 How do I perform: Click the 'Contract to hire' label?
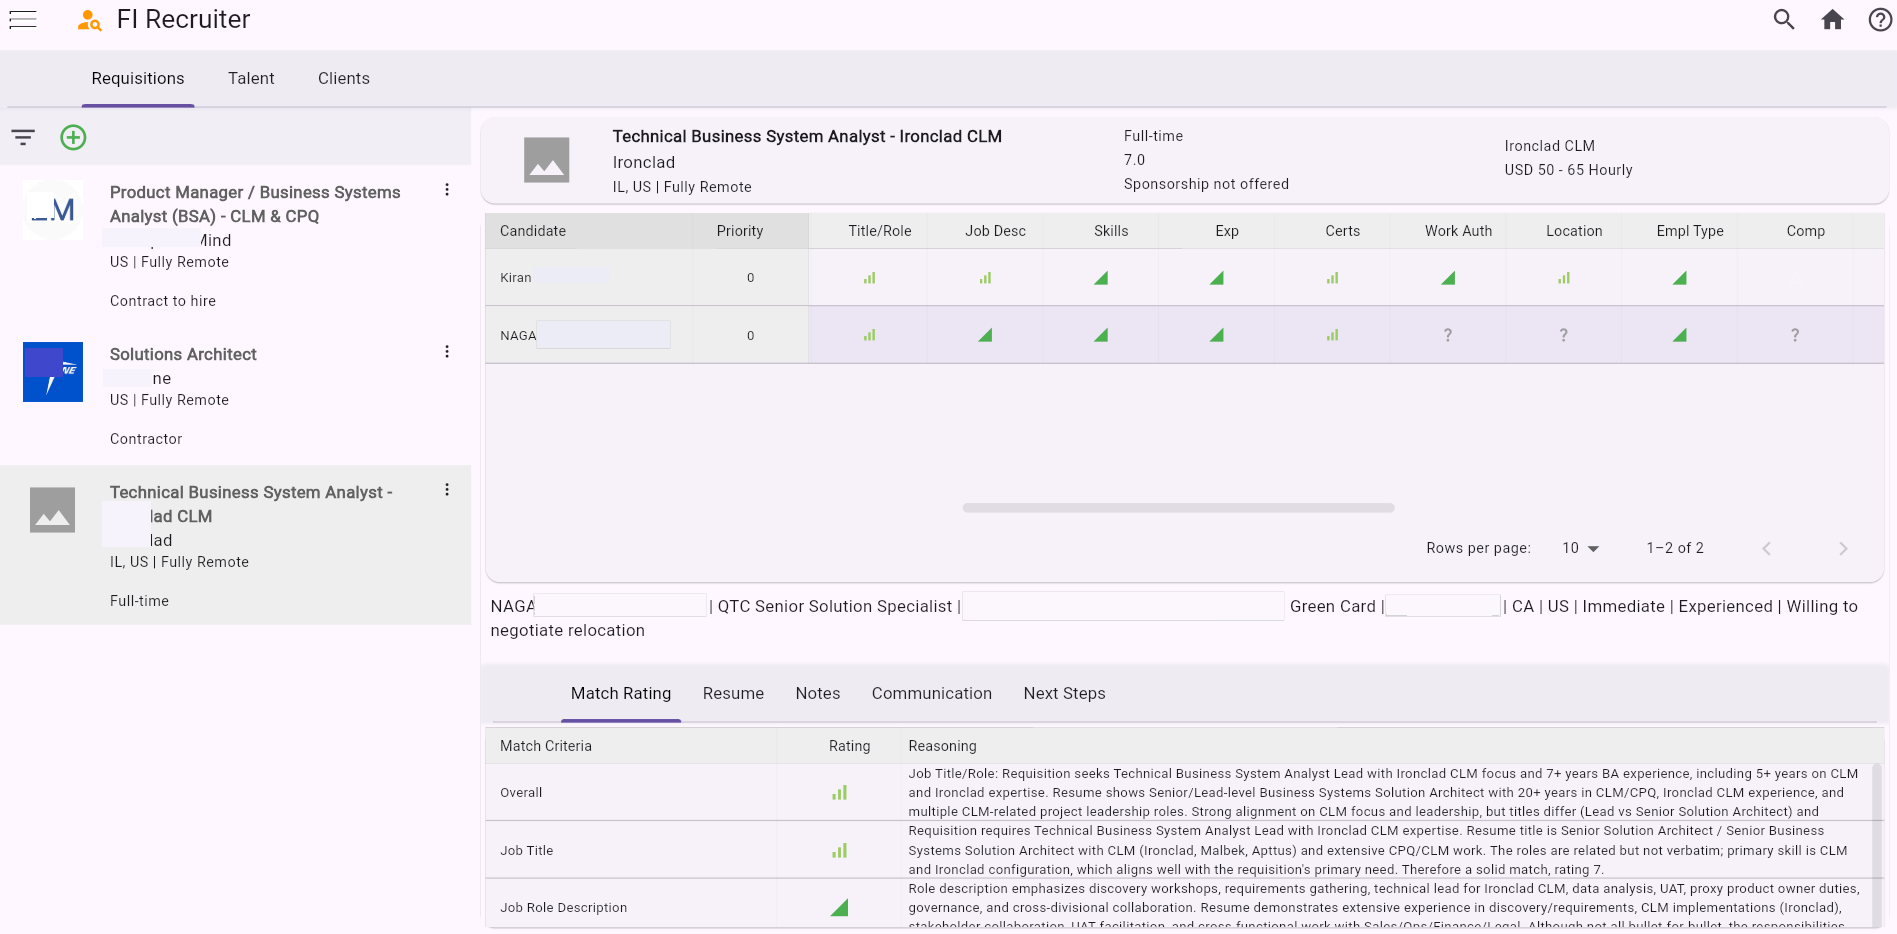click(x=163, y=301)
